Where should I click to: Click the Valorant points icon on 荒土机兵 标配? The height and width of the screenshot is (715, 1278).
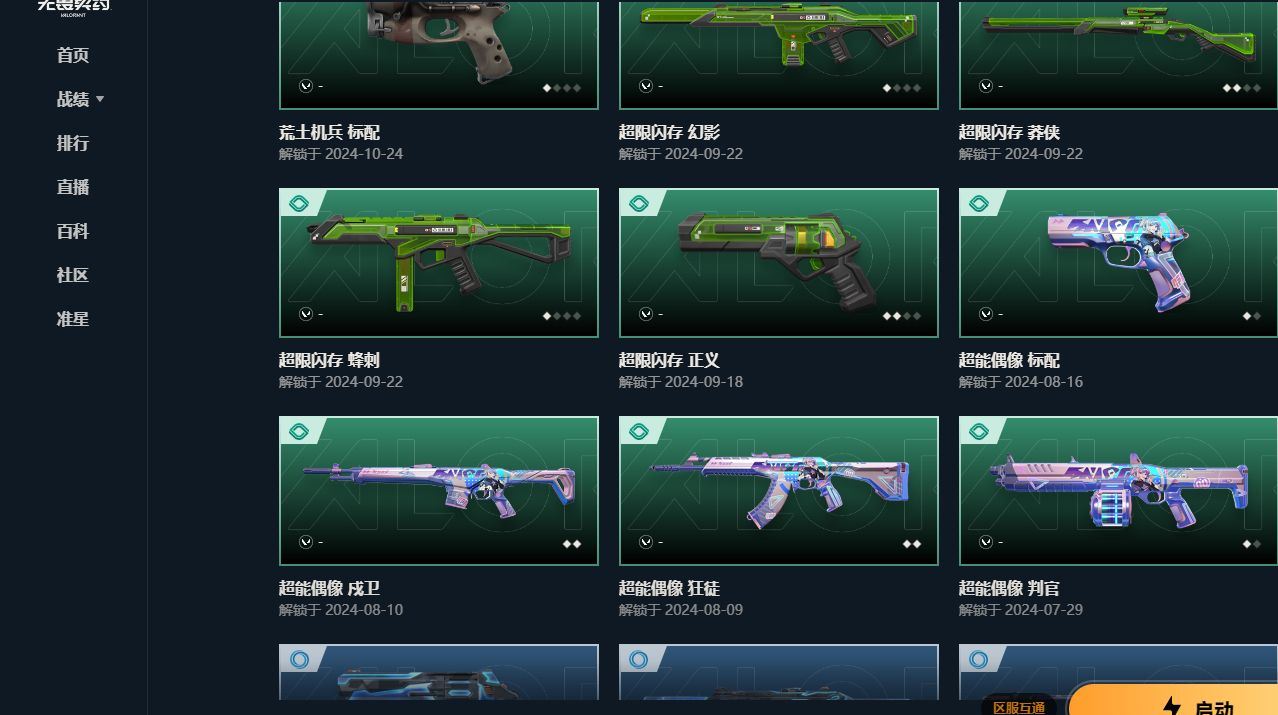306,86
